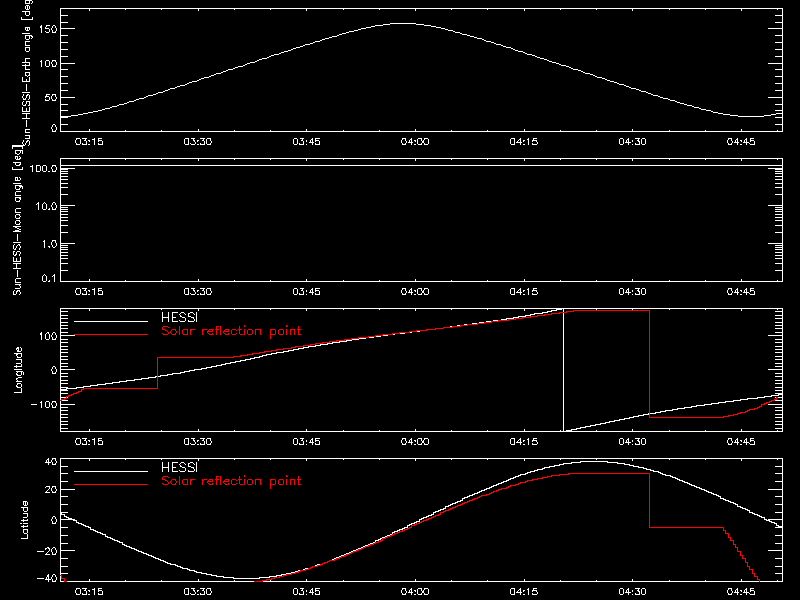Viewport: 800px width, 600px height.
Task: Click "04:00" time label under Earth angle plot
Action: tap(415, 142)
